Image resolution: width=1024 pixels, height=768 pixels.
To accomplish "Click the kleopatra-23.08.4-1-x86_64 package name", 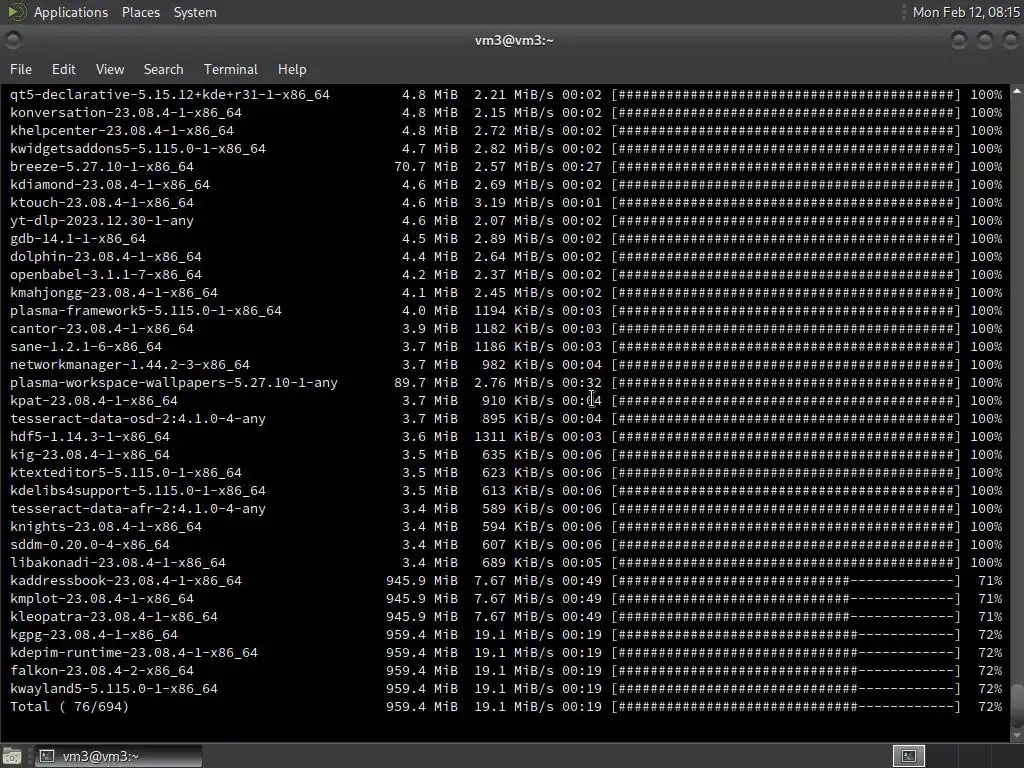I will (114, 616).
